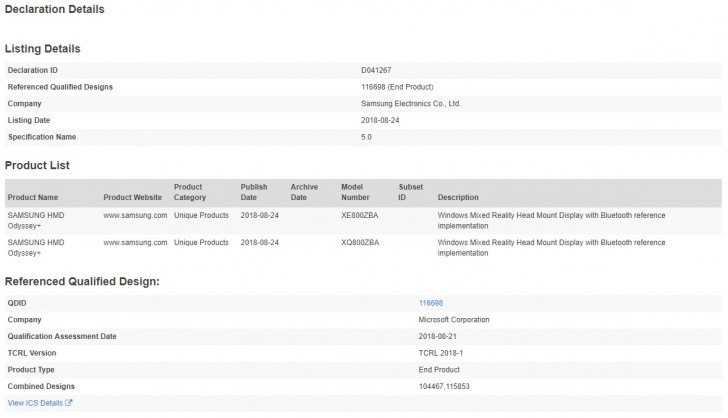
Task: Open the blue QDID 116698 link
Action: [x=430, y=301]
